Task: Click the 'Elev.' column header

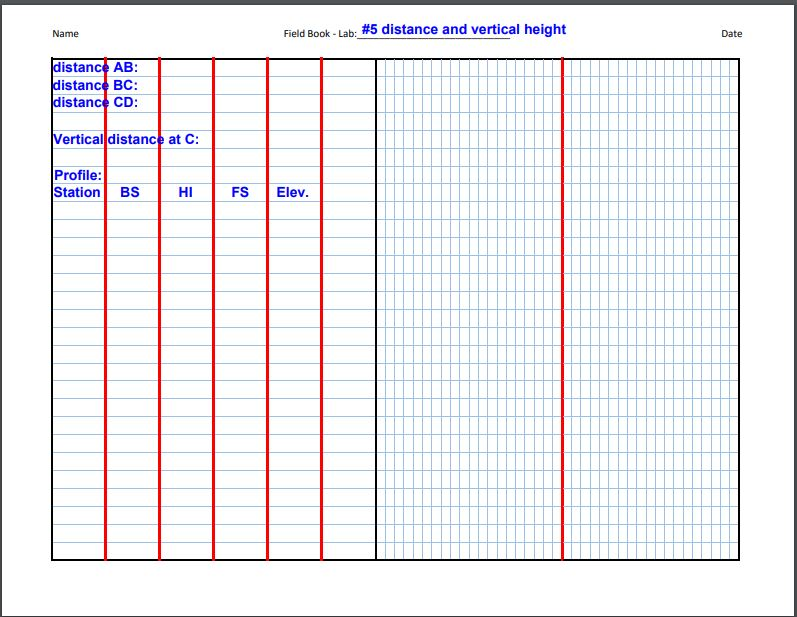Action: pyautogui.click(x=292, y=193)
